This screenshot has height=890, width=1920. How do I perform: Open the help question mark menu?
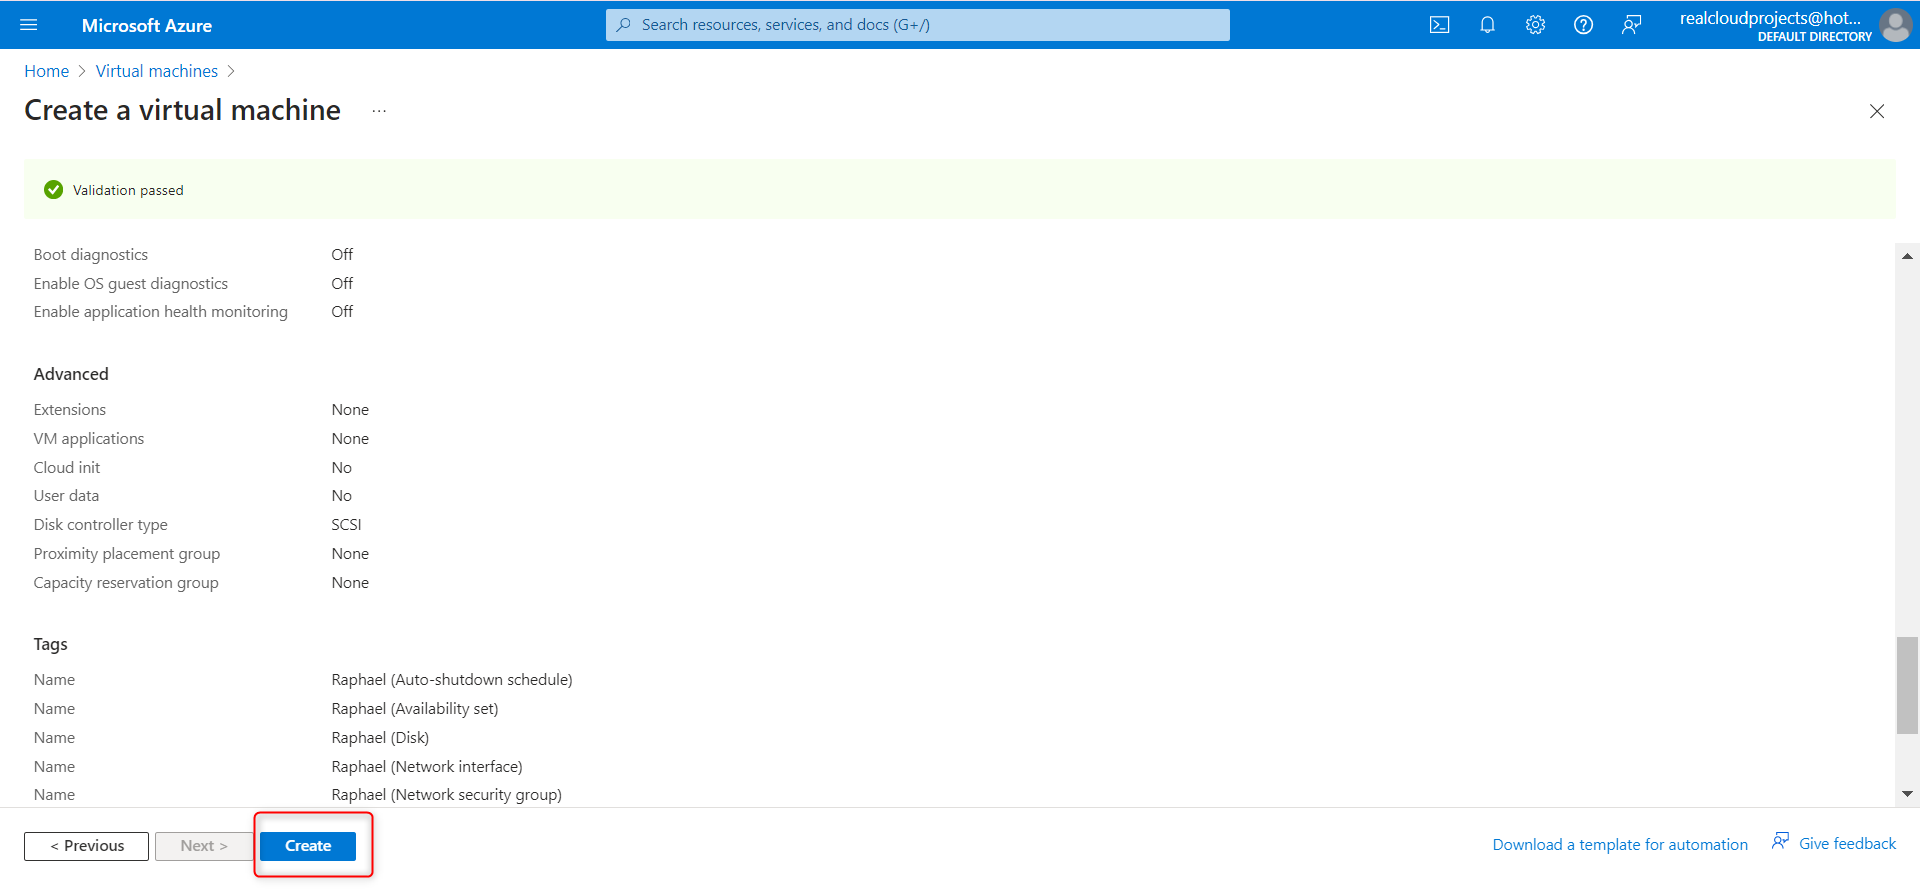point(1584,25)
